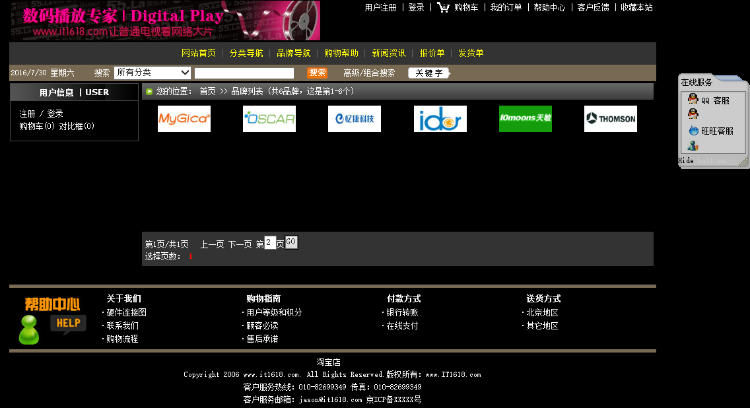Open 品牌导航 in the nav bar
Viewport: 750px width, 408px height.
coord(294,53)
